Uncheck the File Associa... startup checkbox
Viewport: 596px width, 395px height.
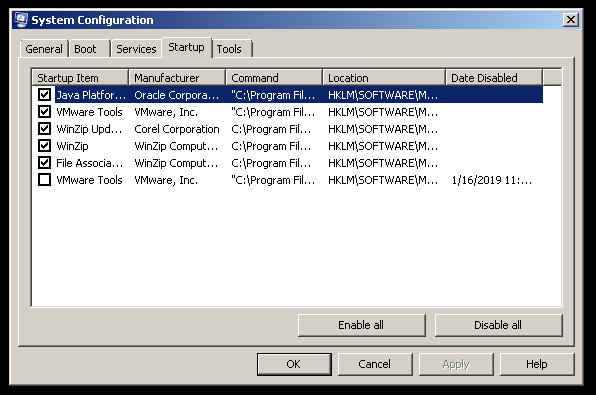(x=44, y=163)
